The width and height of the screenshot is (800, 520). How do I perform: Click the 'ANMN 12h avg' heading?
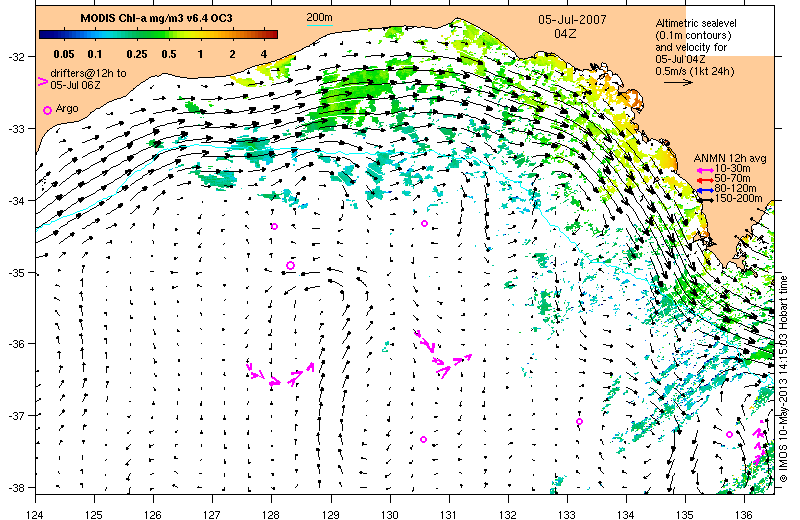pyautogui.click(x=730, y=159)
